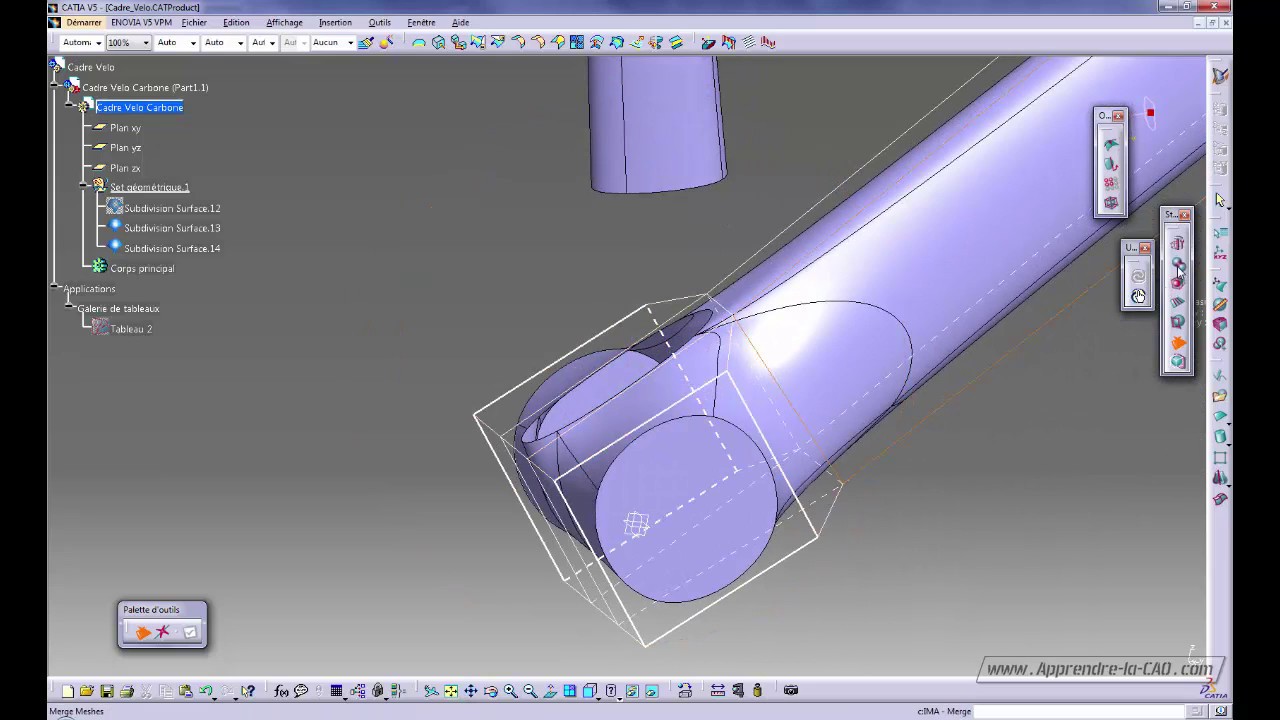The image size is (1280, 720).
Task: Click the Zoom Out icon
Action: click(x=531, y=691)
